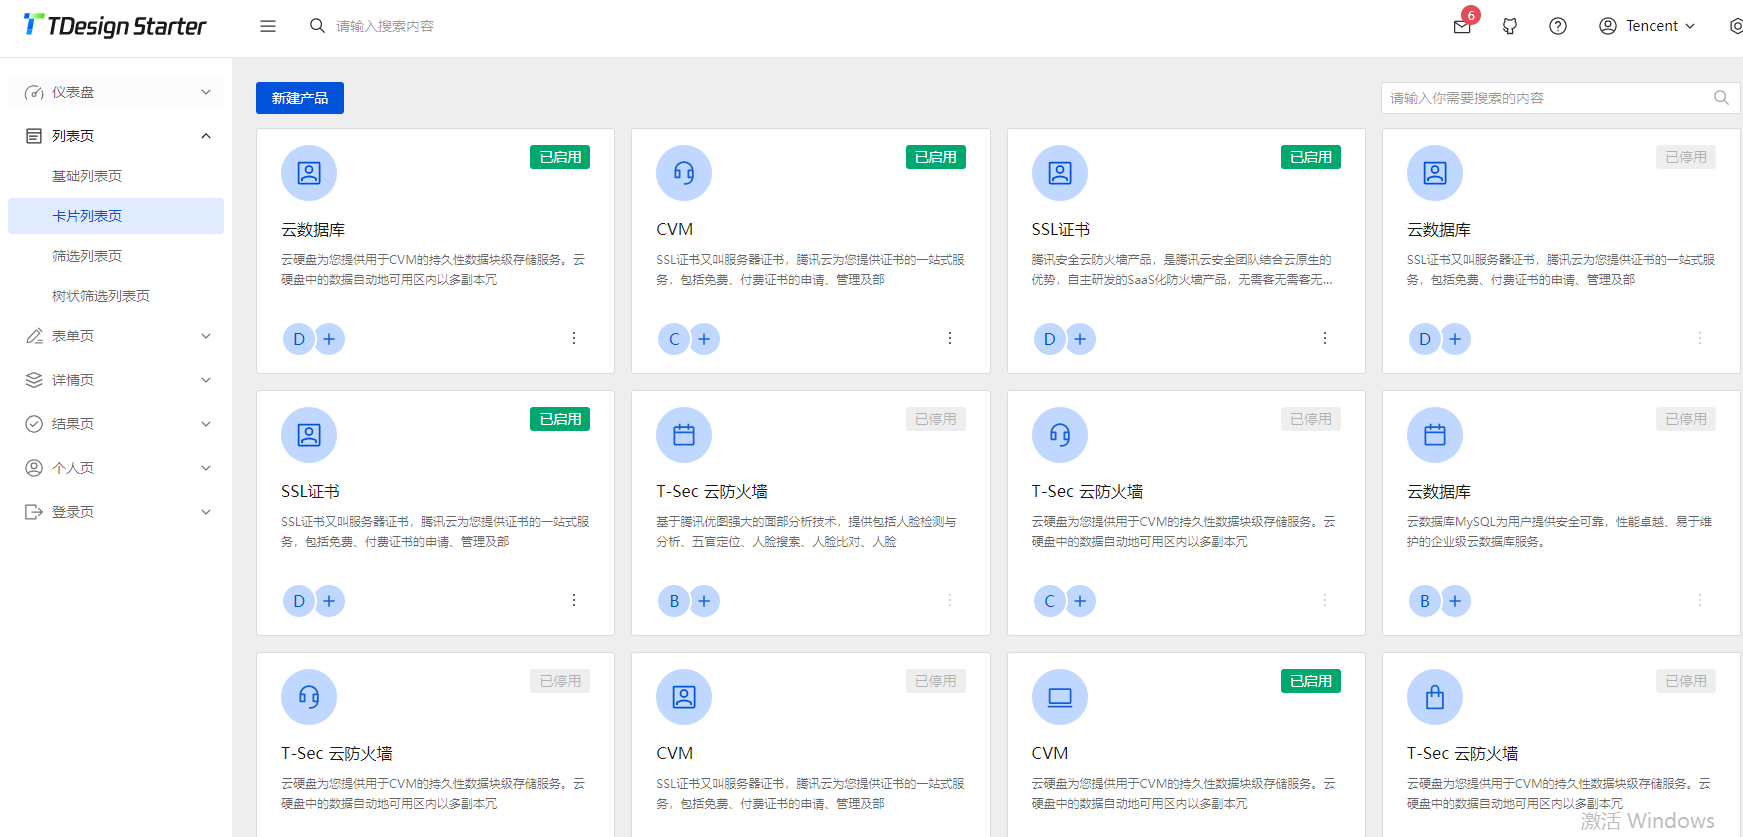Click the 新建产品 button
1743x837 pixels.
(x=300, y=98)
